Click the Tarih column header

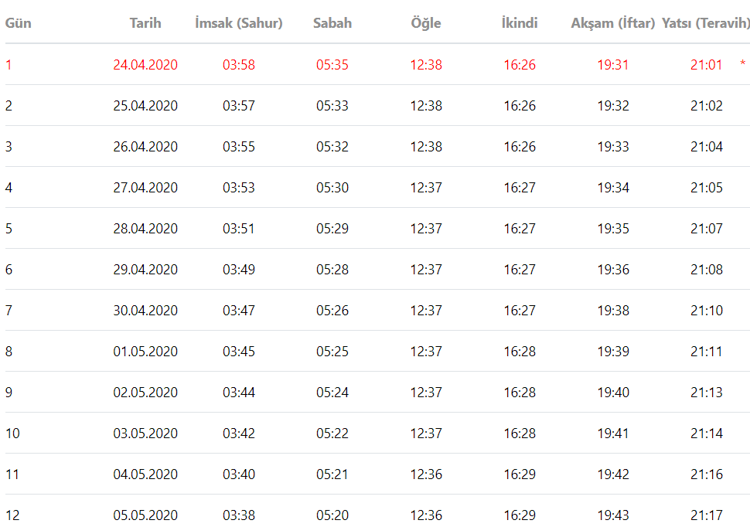click(x=145, y=22)
